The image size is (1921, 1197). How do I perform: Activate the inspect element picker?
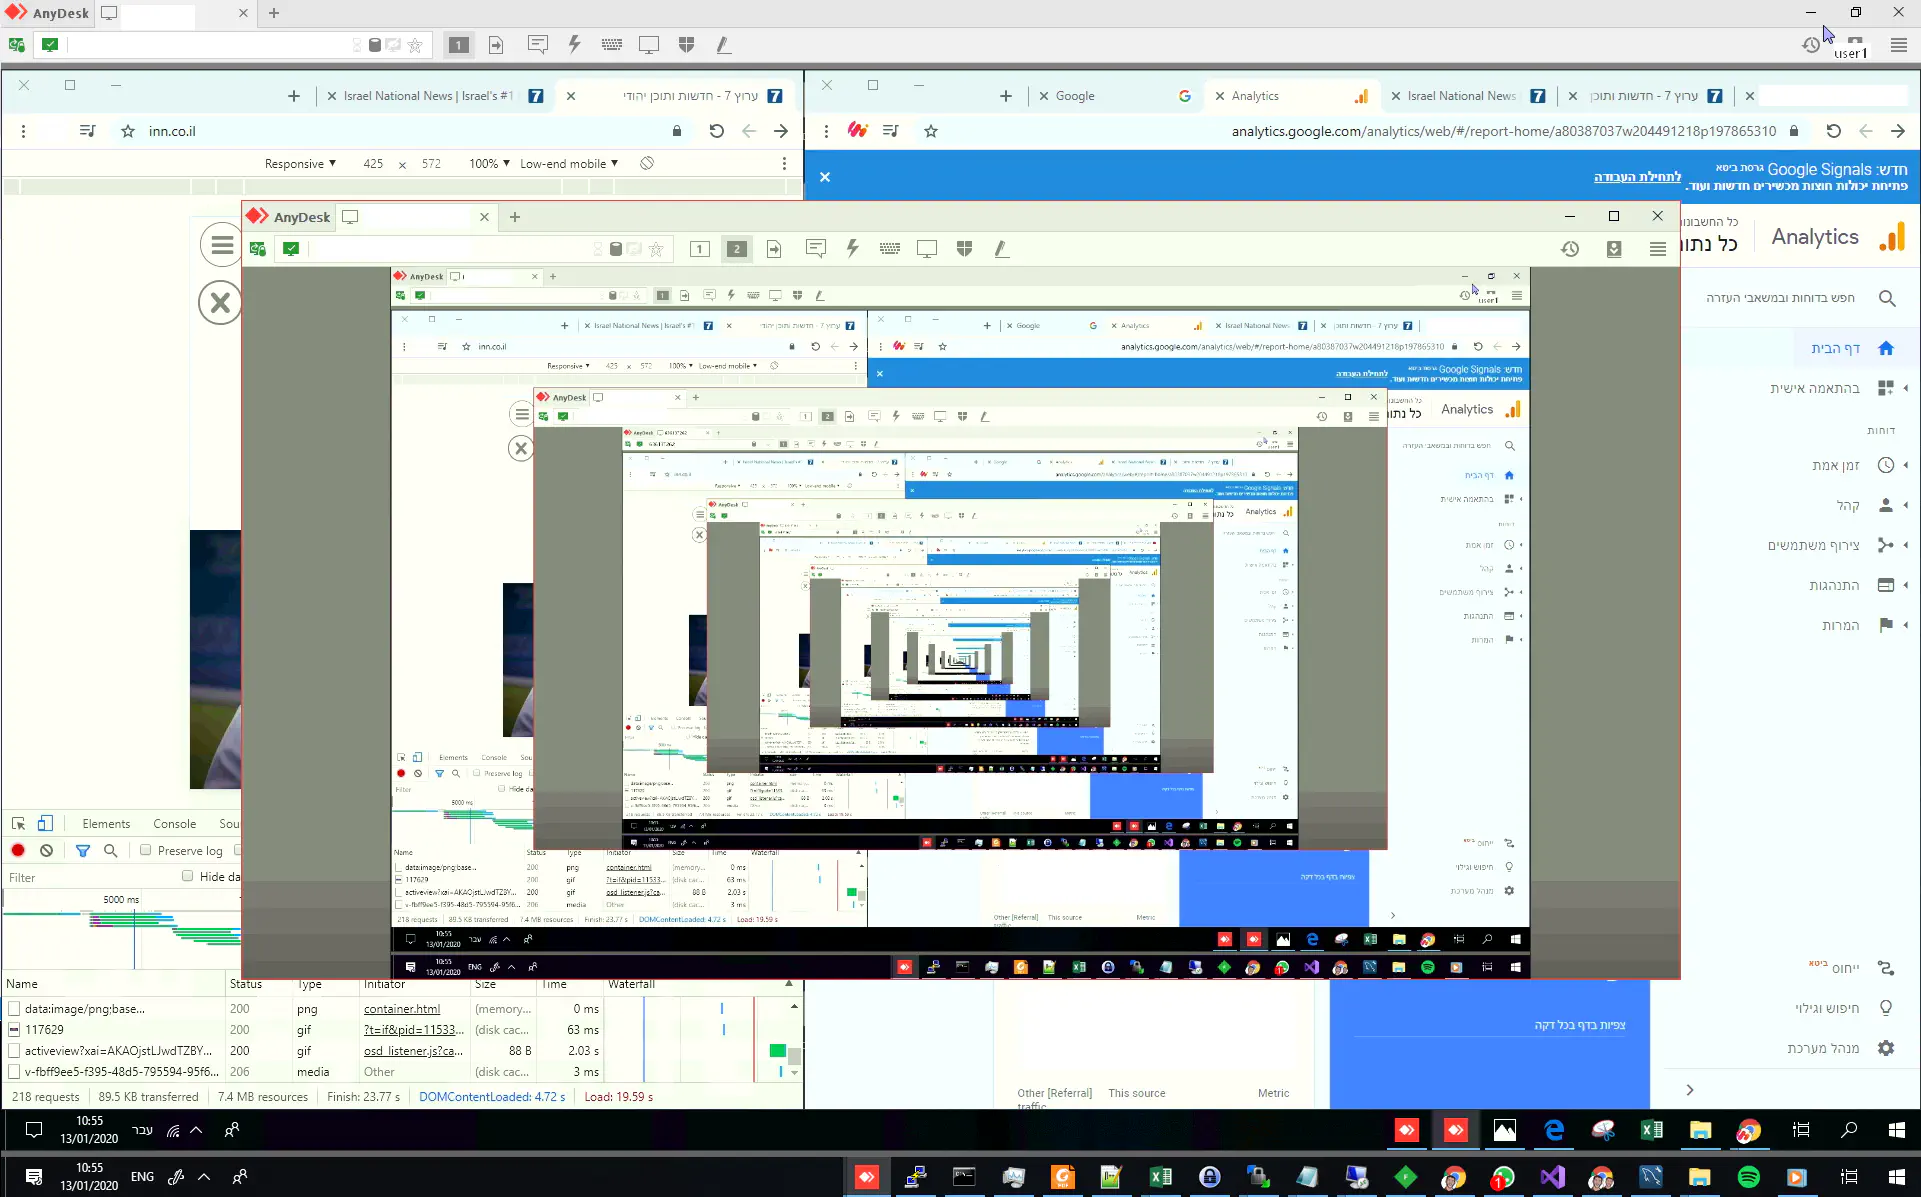coord(18,823)
